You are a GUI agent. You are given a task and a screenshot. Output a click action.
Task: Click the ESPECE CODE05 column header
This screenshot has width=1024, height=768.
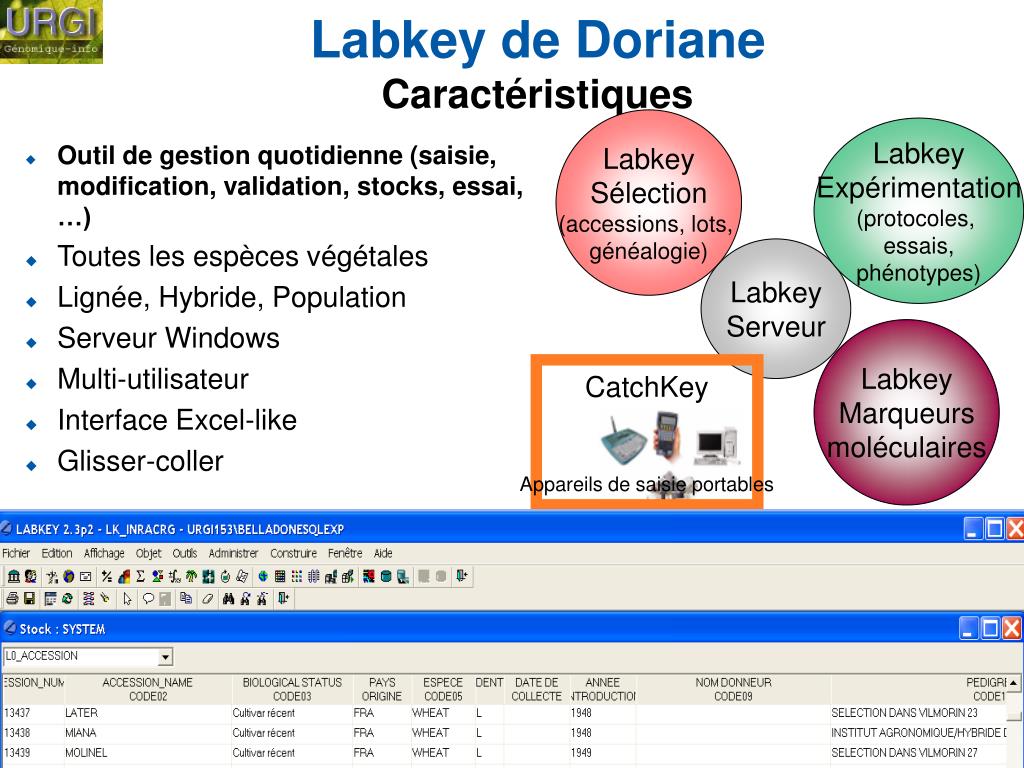pyautogui.click(x=443, y=689)
